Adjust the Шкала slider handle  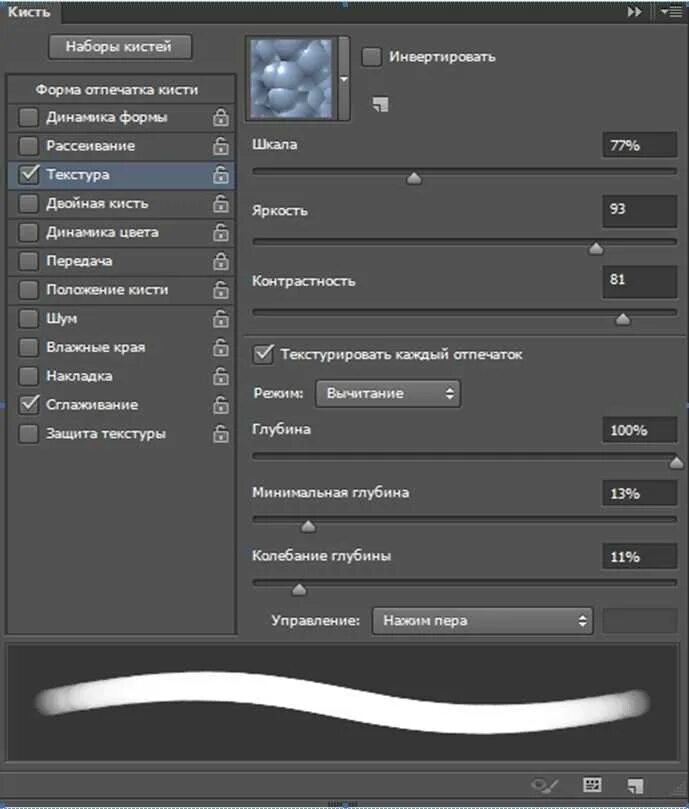(x=414, y=179)
